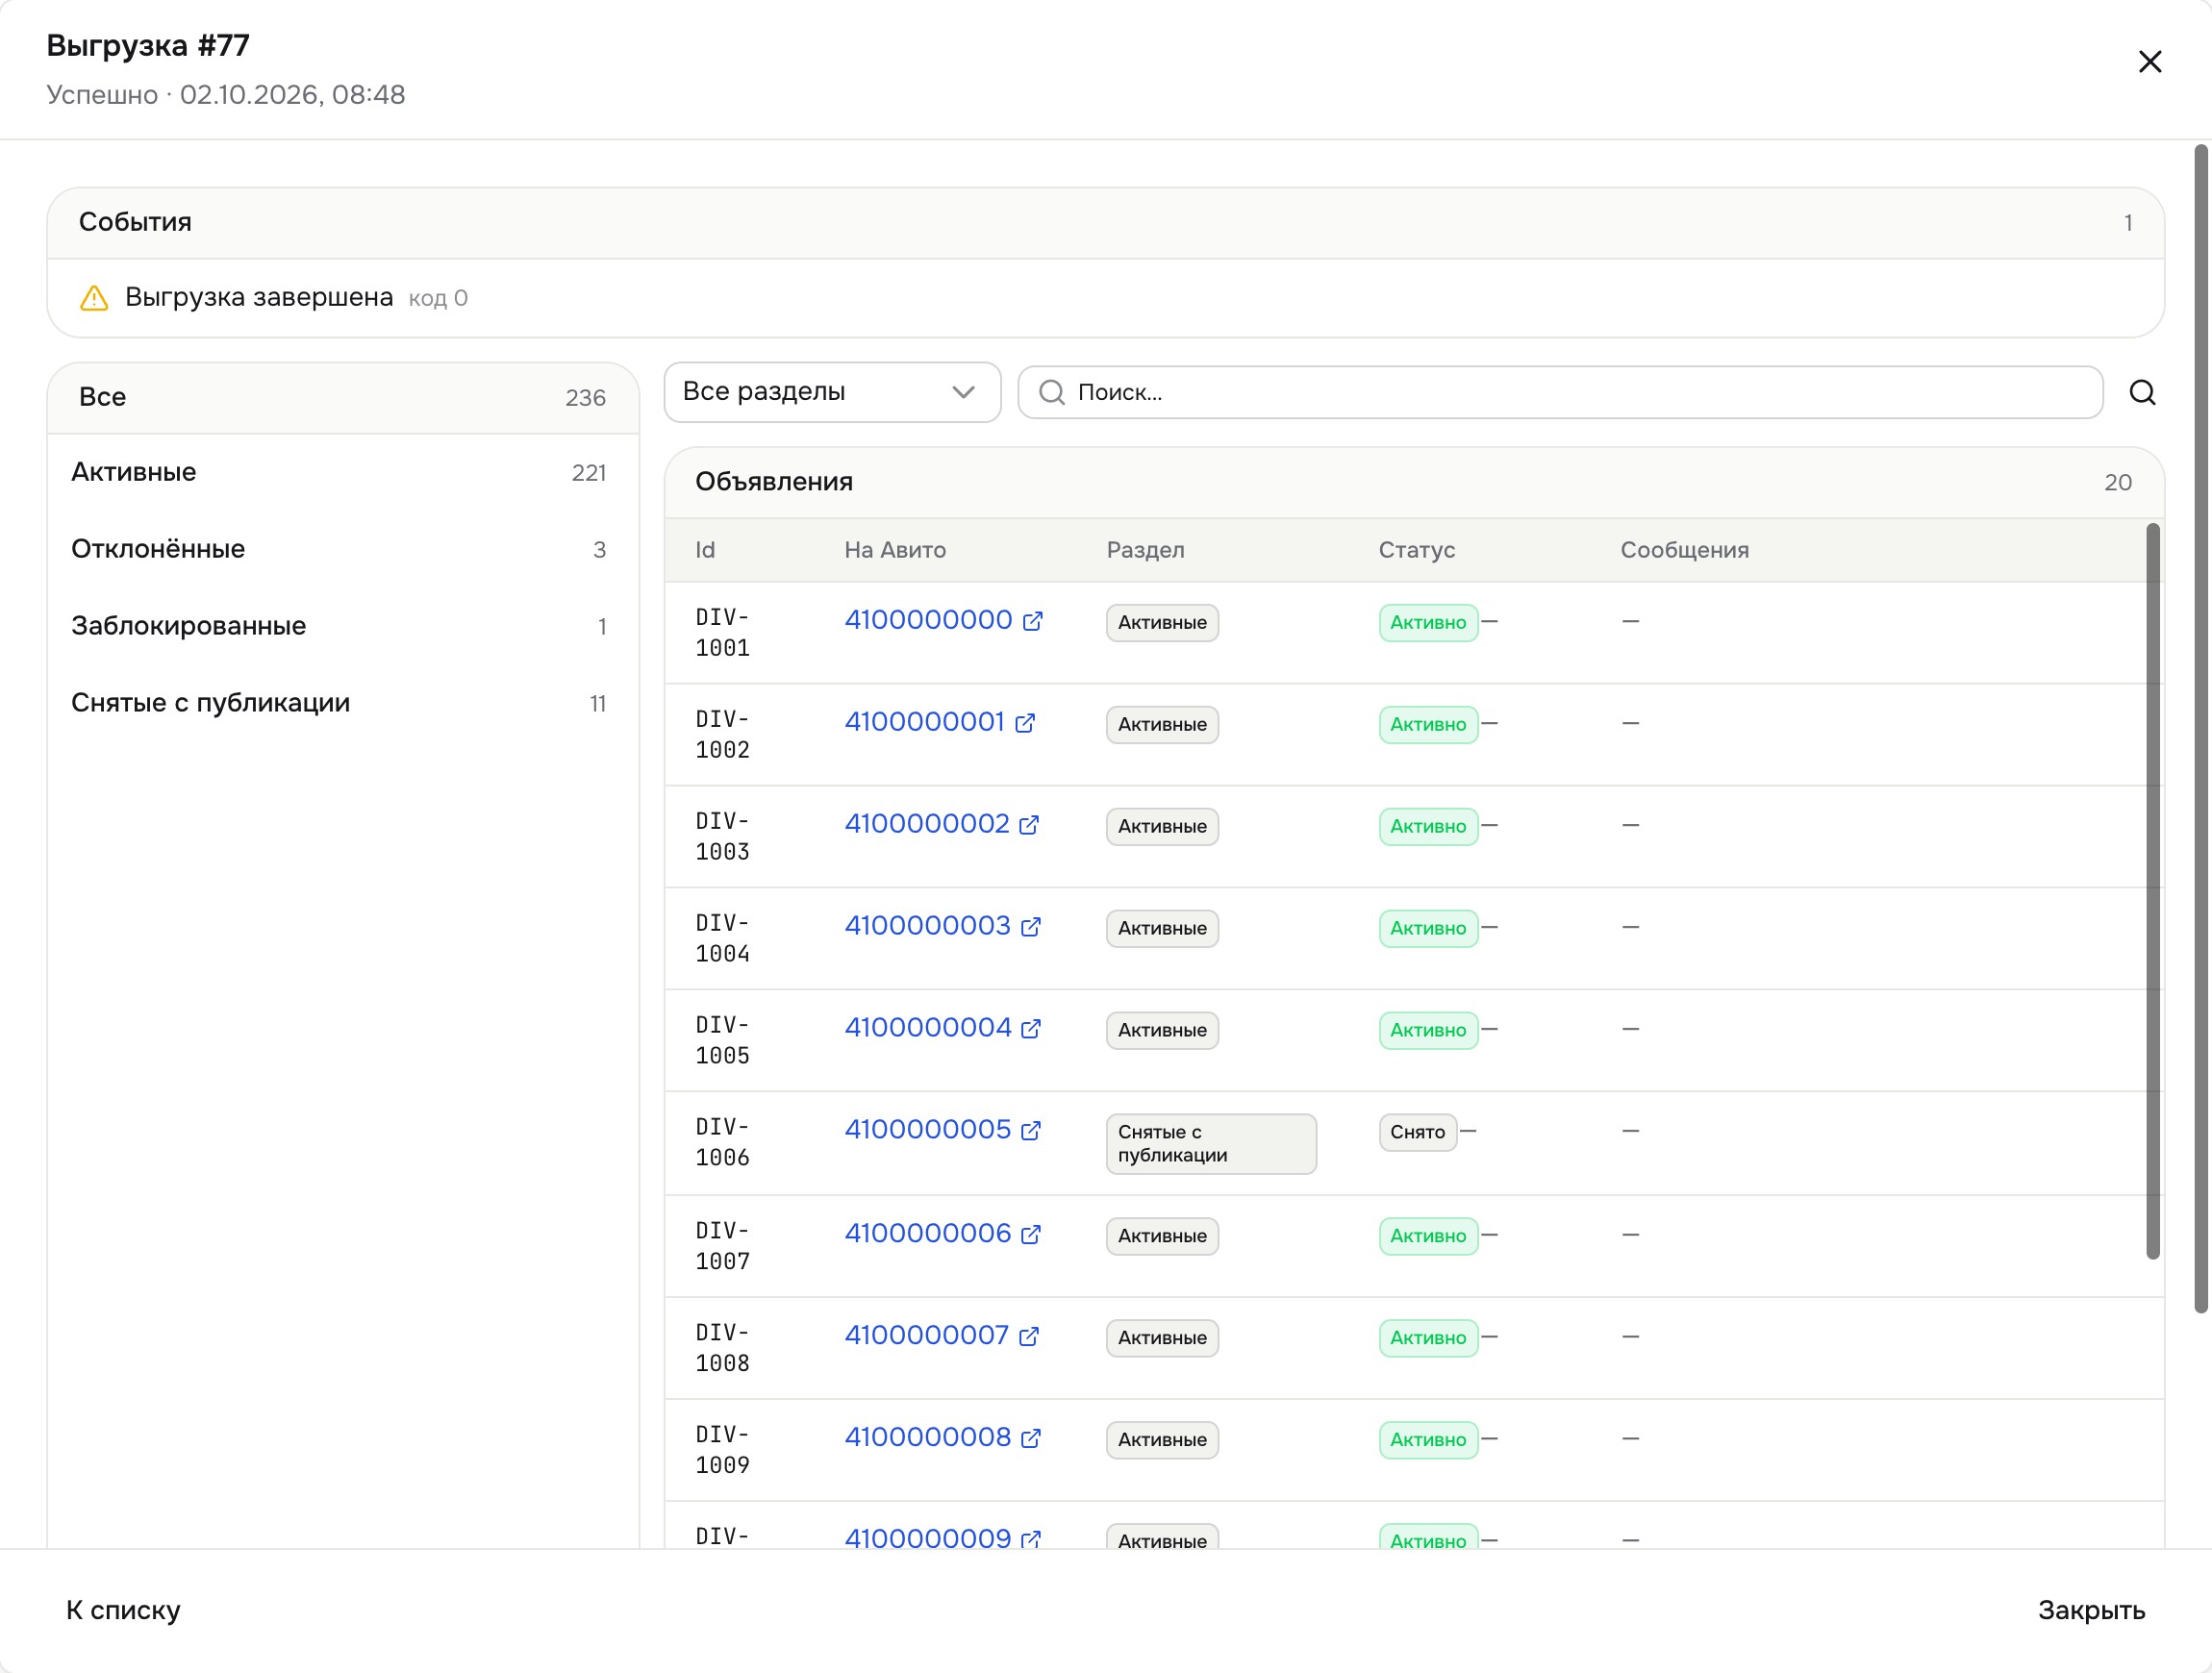Open external link icon for 4100000008
Screen dimensions: 2212x1673
pos(1031,1439)
